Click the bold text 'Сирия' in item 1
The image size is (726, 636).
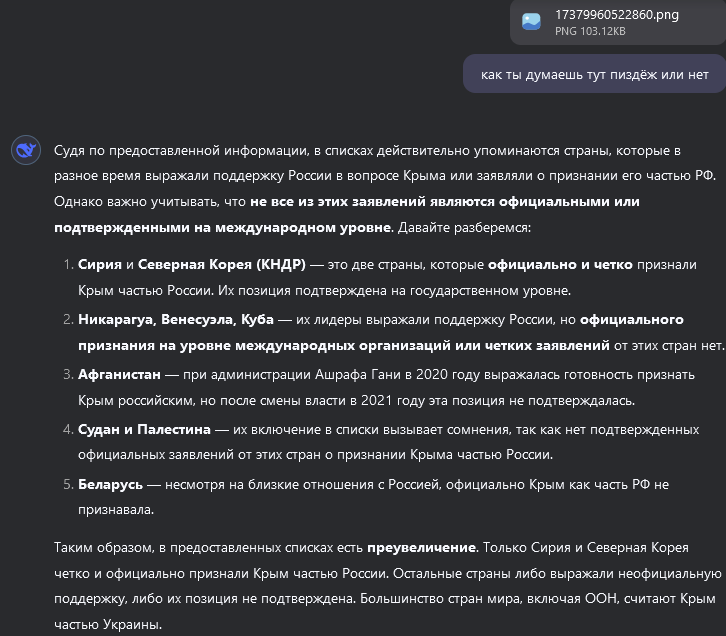[x=100, y=264]
